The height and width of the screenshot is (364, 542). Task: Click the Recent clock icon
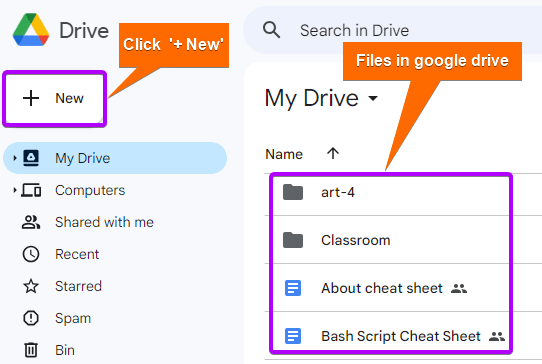31,254
